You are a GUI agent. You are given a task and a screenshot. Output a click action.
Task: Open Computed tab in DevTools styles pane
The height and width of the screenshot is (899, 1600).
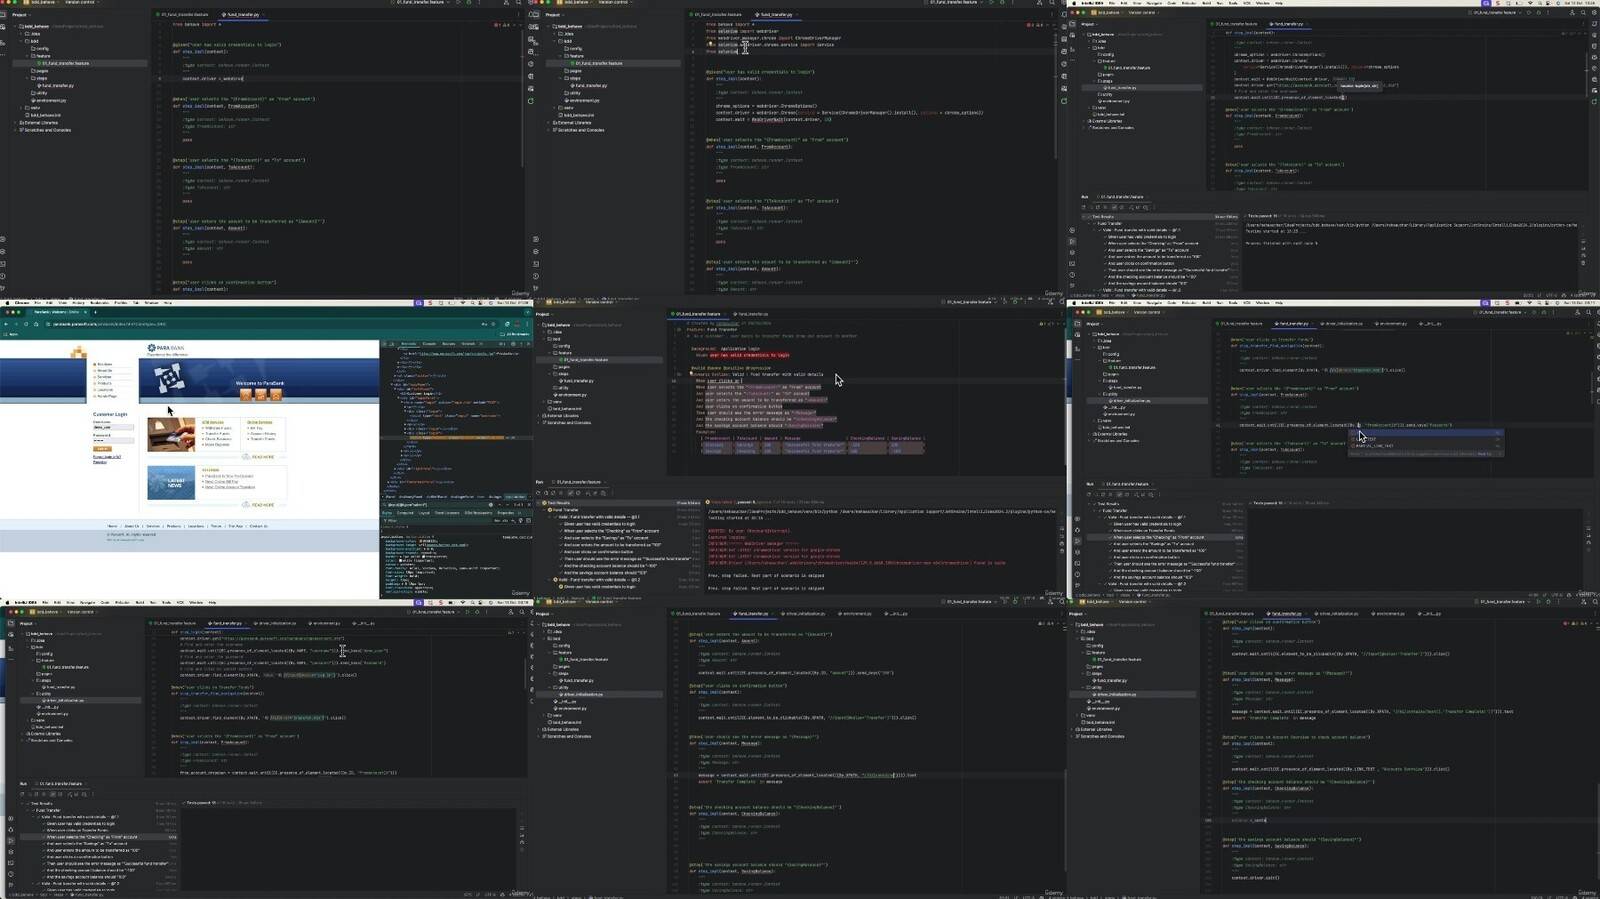(405, 513)
